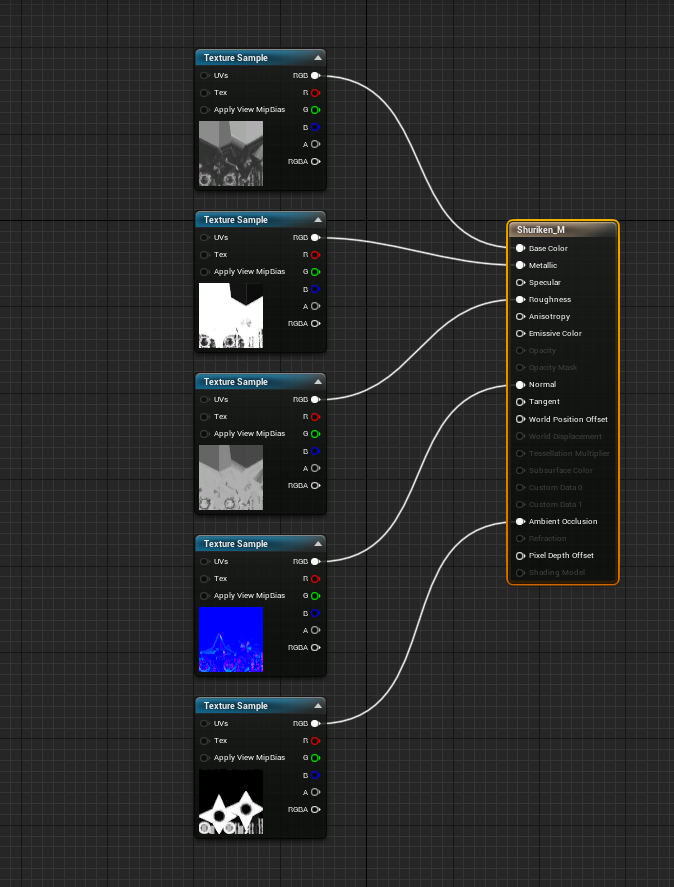674x887 pixels.
Task: Collapse the Texture Sample node connected to Base Color
Action: [317, 58]
